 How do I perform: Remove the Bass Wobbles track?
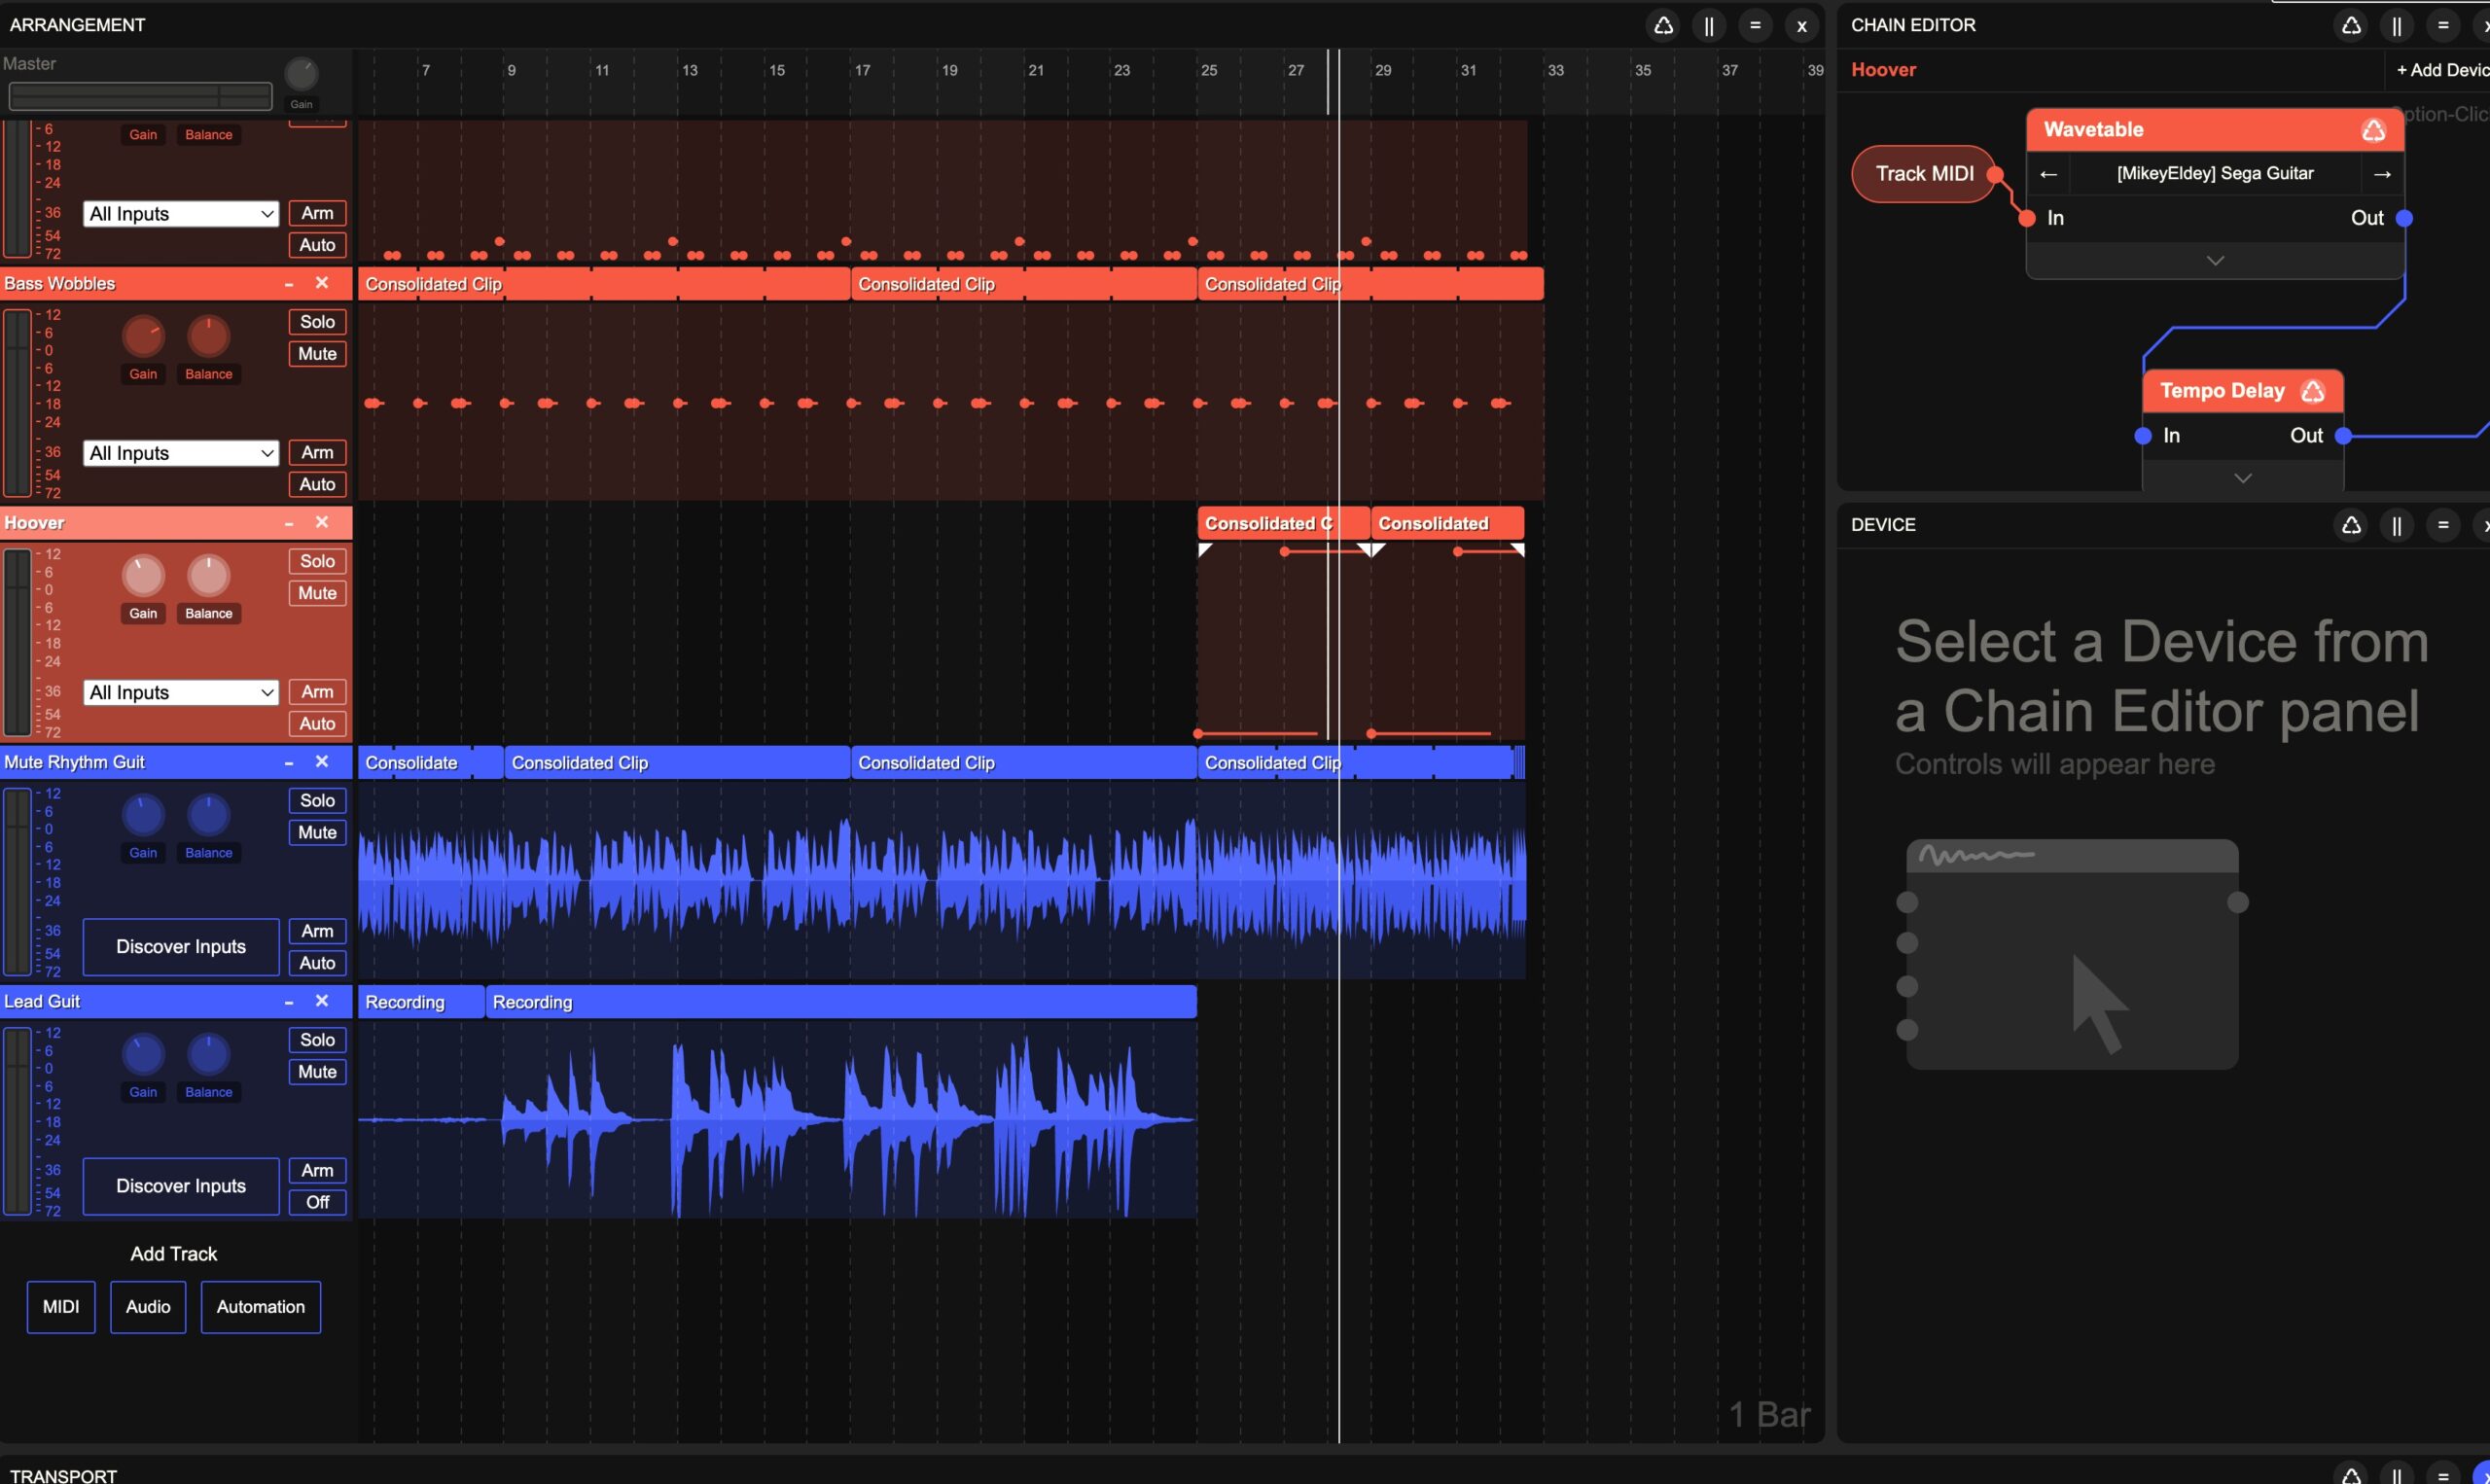tap(322, 283)
